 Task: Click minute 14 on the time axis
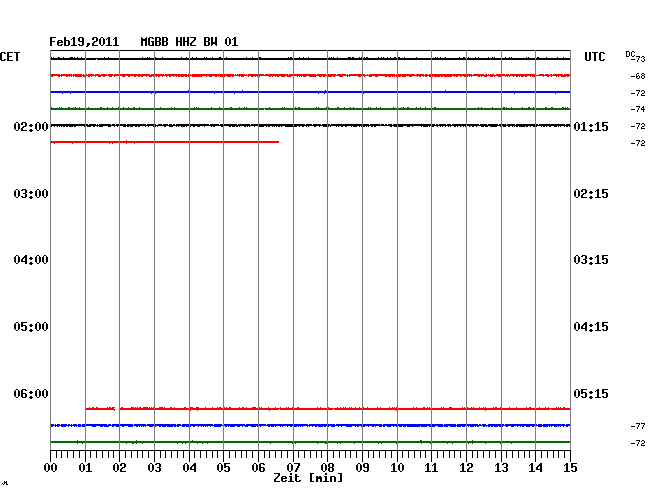[536, 468]
